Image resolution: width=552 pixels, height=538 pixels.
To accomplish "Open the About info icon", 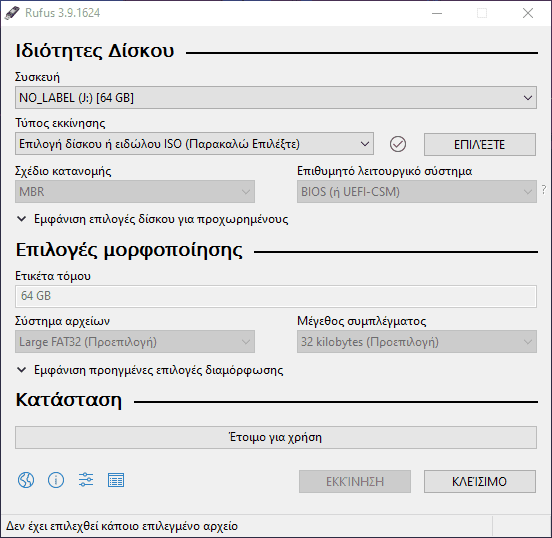I will (x=56, y=480).
